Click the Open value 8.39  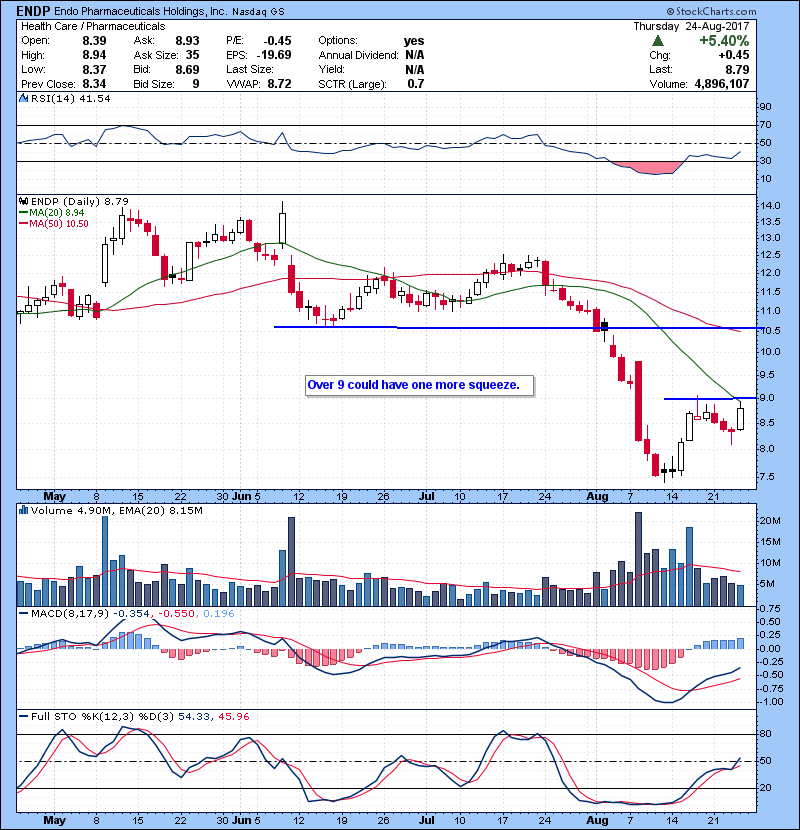[94, 41]
